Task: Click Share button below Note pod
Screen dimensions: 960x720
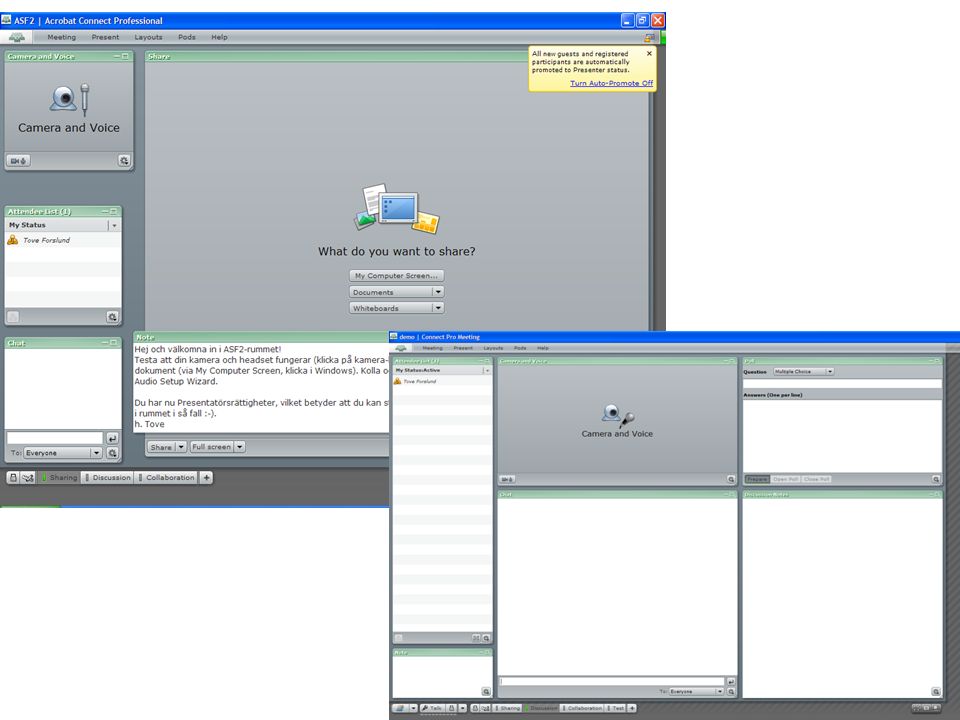Action: click(161, 447)
